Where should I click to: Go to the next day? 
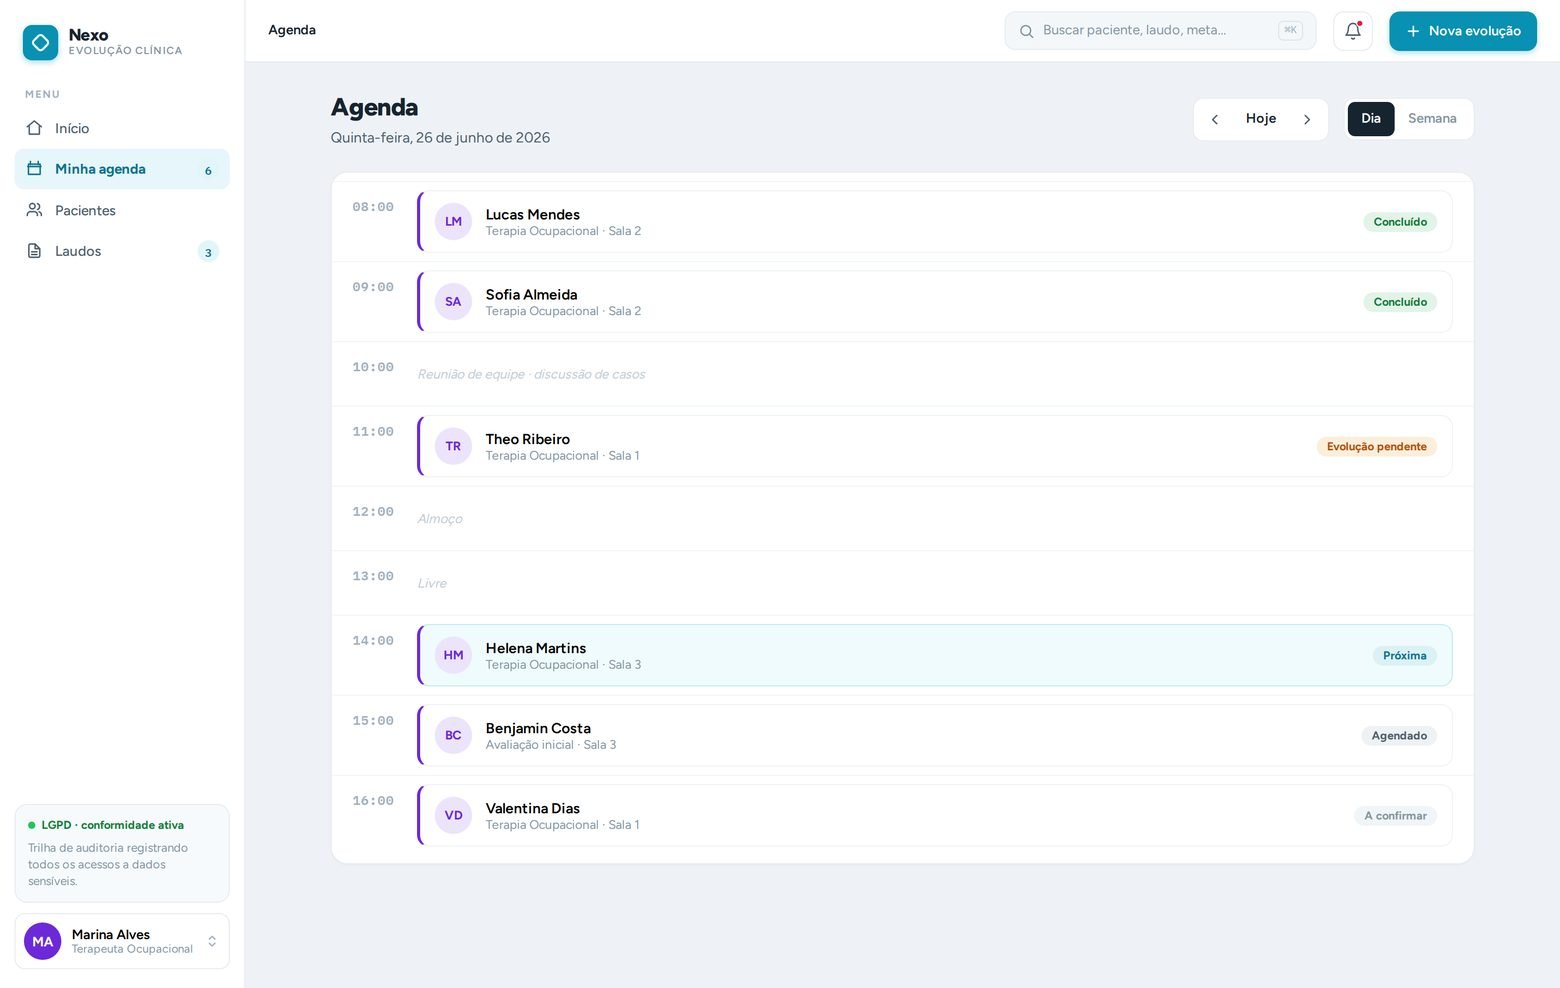tap(1306, 119)
